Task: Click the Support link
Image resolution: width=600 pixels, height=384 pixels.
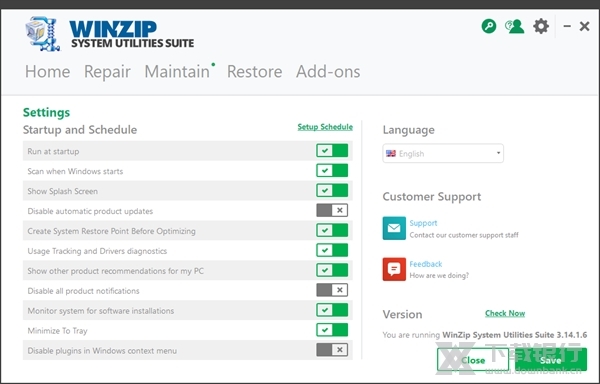Action: point(423,223)
